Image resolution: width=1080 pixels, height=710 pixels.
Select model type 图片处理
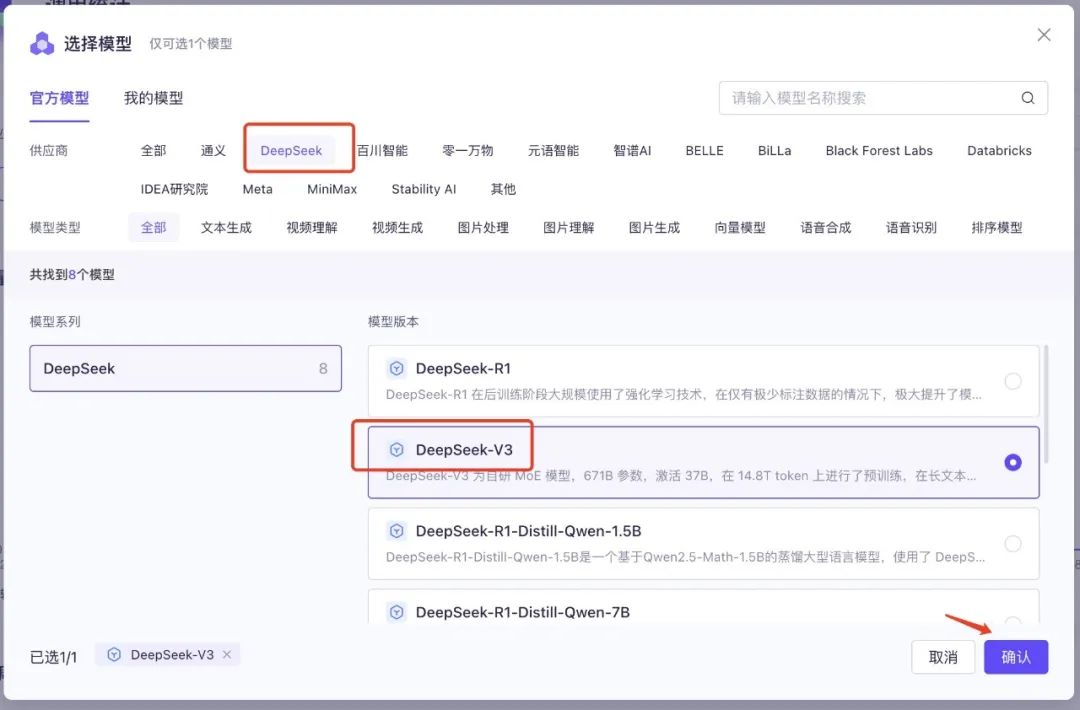[483, 227]
